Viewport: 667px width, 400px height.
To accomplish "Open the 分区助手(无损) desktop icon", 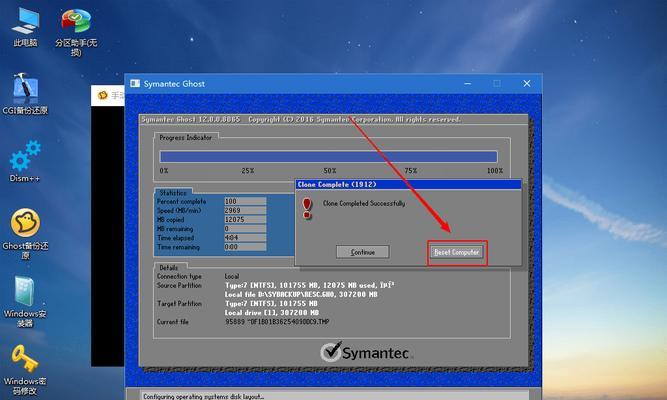I will pos(76,31).
